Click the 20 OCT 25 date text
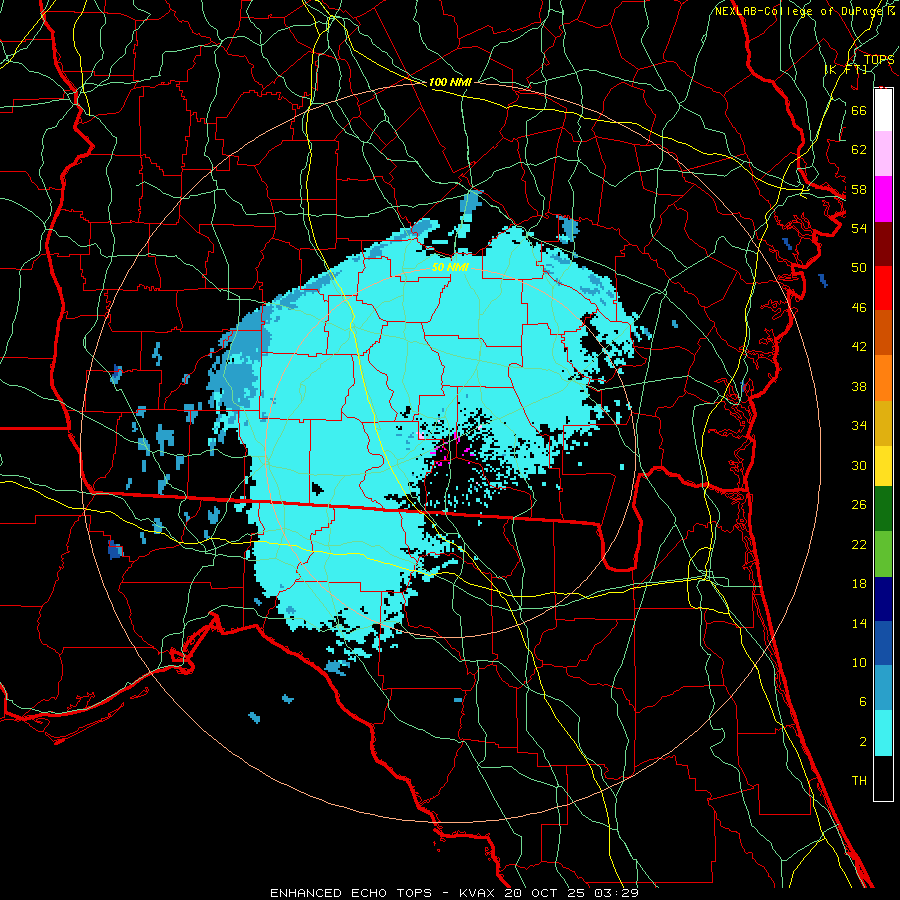Image resolution: width=900 pixels, height=900 pixels. click(x=546, y=893)
